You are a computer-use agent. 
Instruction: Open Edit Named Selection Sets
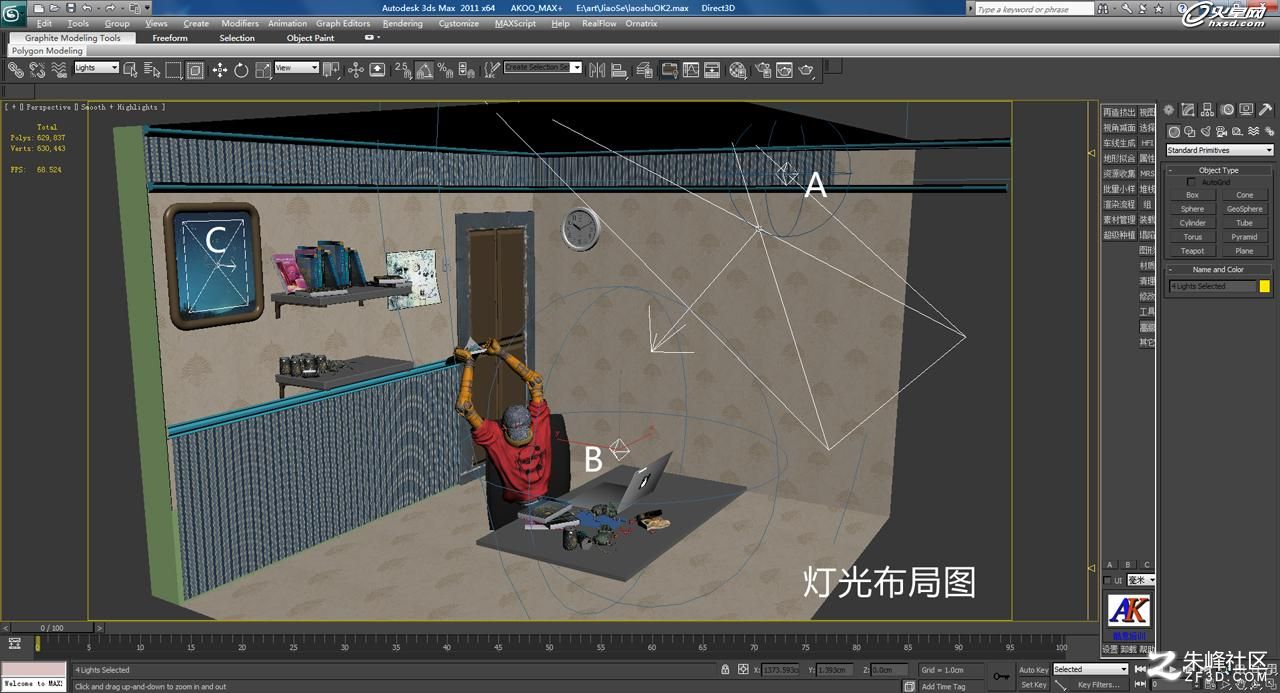pyautogui.click(x=491, y=70)
